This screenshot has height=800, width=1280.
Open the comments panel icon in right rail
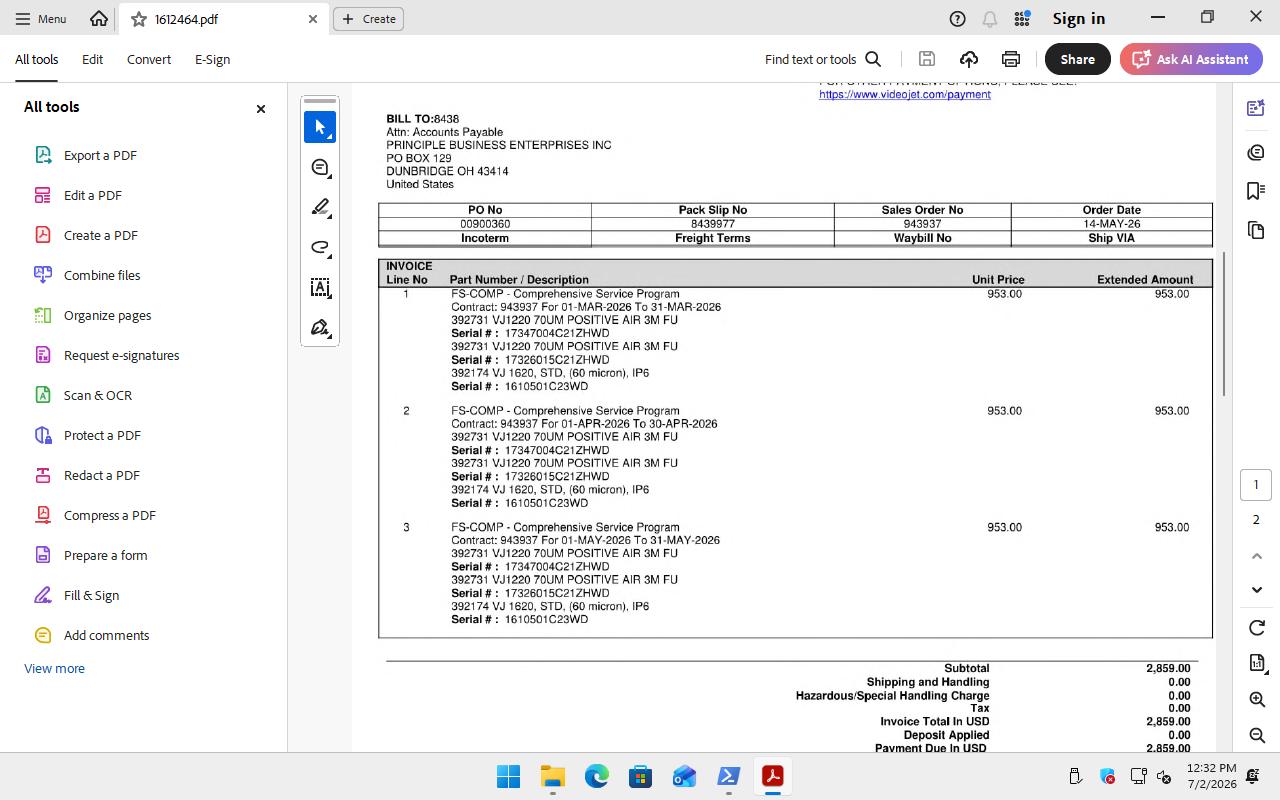(1256, 152)
